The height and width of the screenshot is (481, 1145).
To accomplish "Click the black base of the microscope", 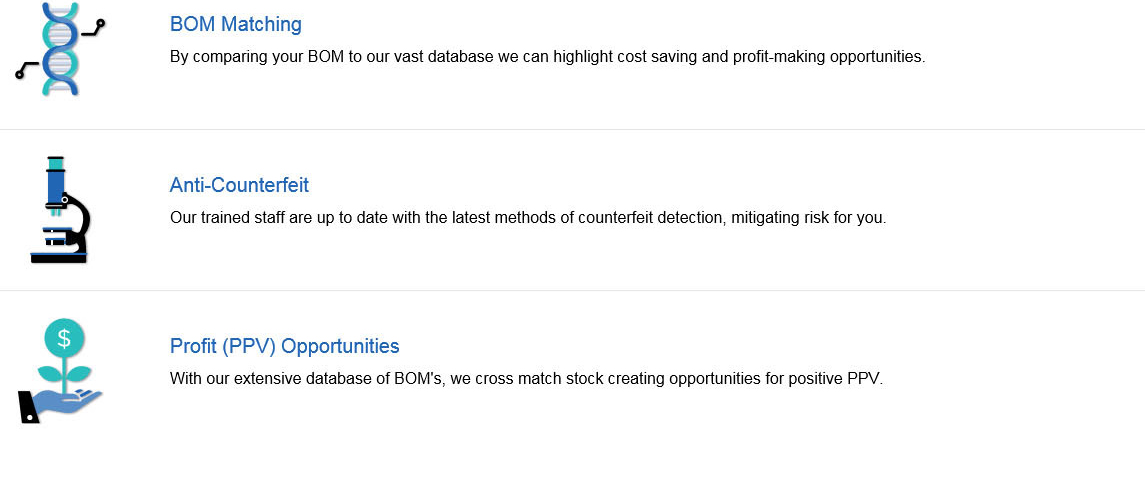I will click(59, 258).
